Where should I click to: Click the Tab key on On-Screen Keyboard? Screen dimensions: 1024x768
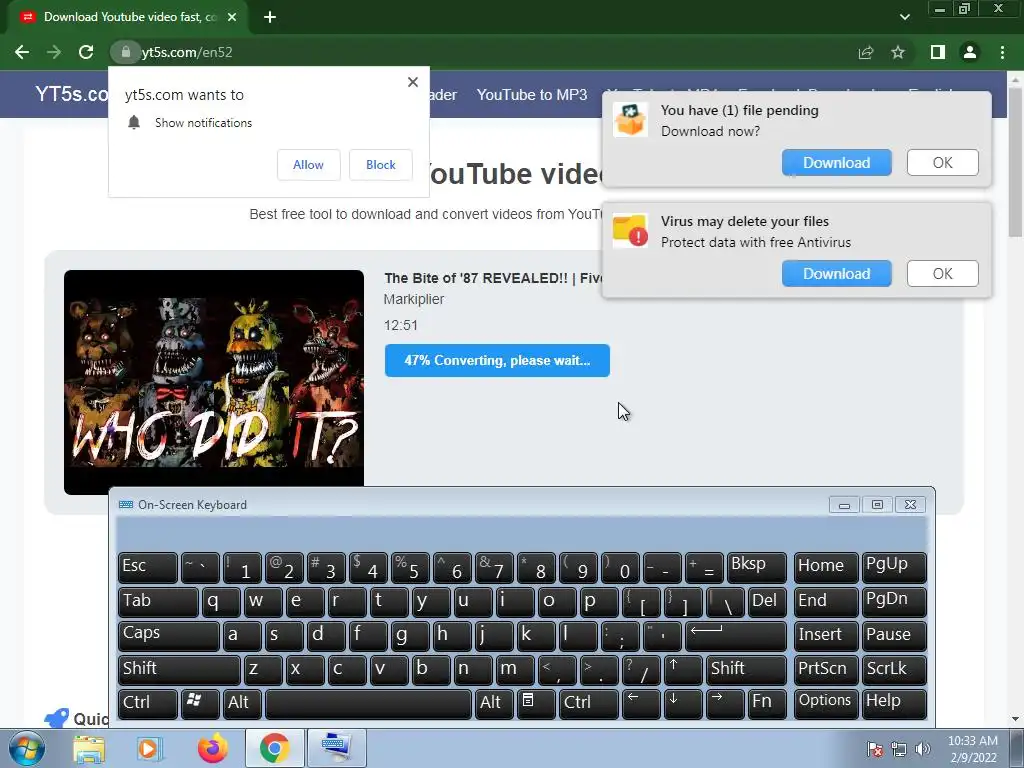pos(158,601)
